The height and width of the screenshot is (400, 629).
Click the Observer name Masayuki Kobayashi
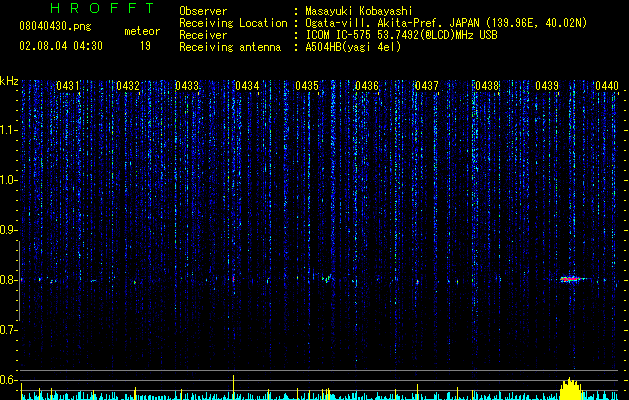(x=359, y=11)
